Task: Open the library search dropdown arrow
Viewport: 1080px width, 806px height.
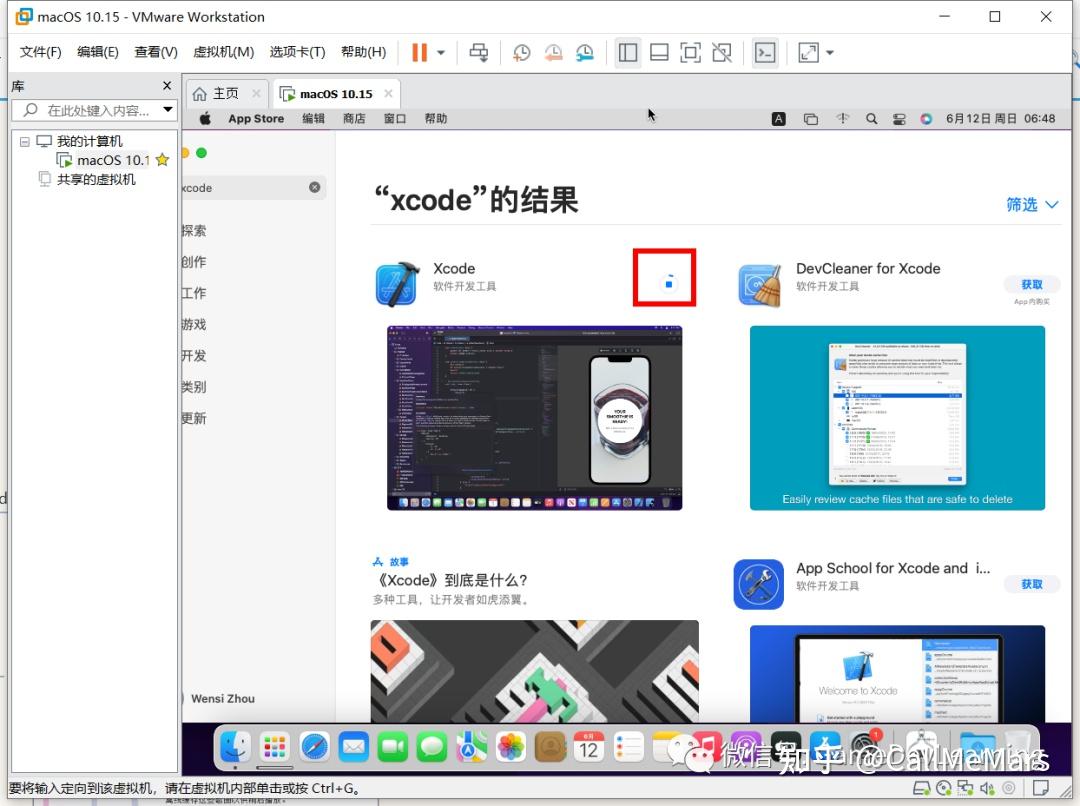Action: 167,110
